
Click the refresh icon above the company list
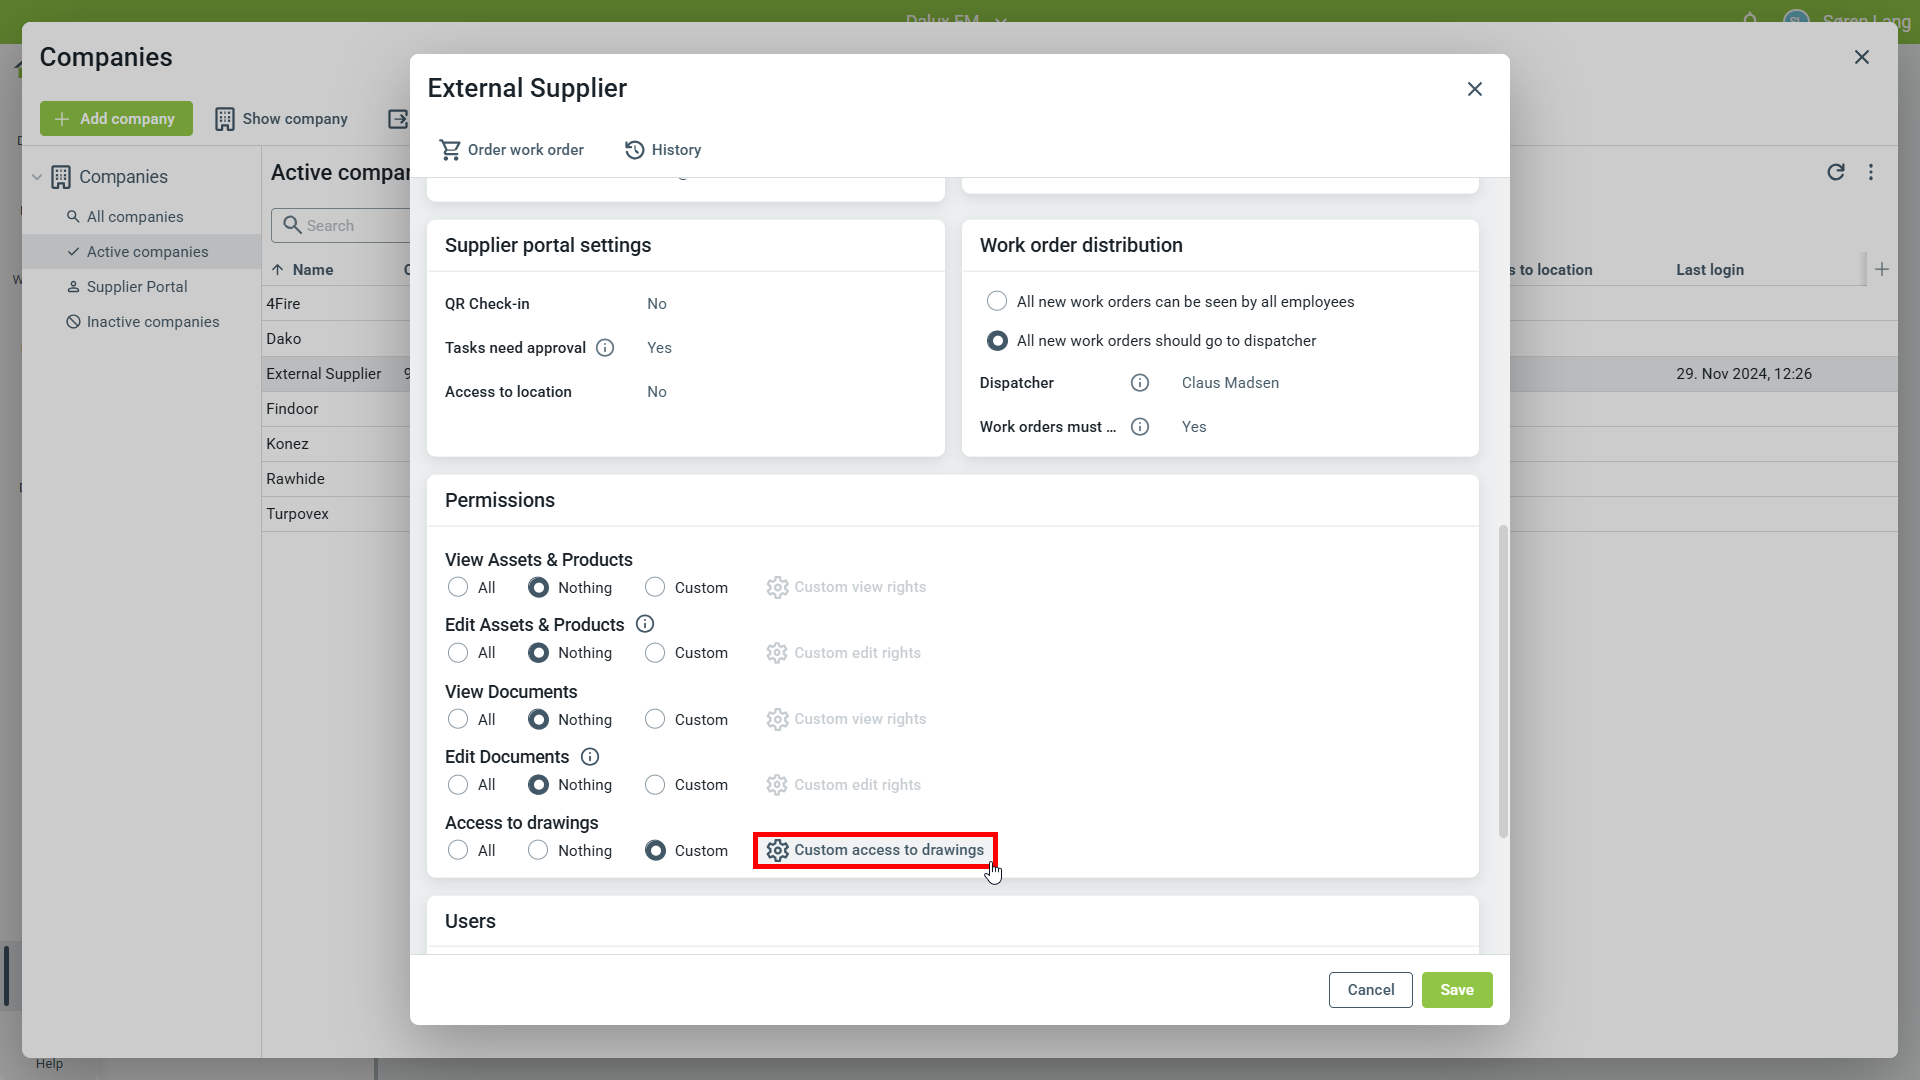tap(1836, 172)
